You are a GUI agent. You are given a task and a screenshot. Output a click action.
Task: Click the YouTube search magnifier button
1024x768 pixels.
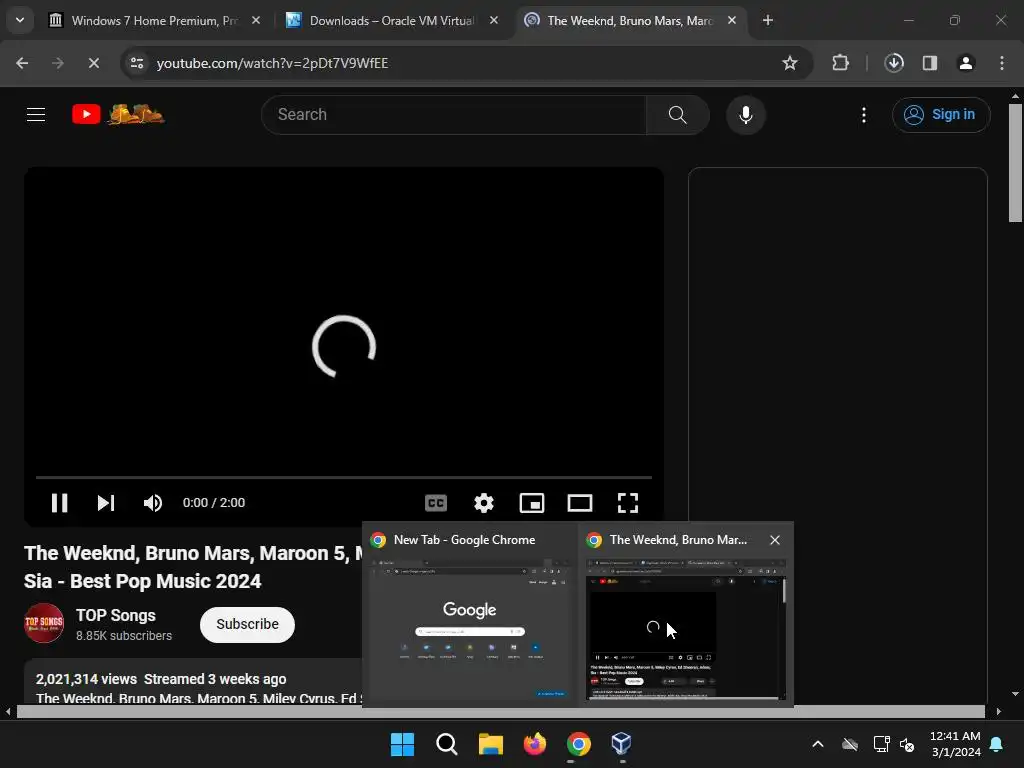point(677,115)
